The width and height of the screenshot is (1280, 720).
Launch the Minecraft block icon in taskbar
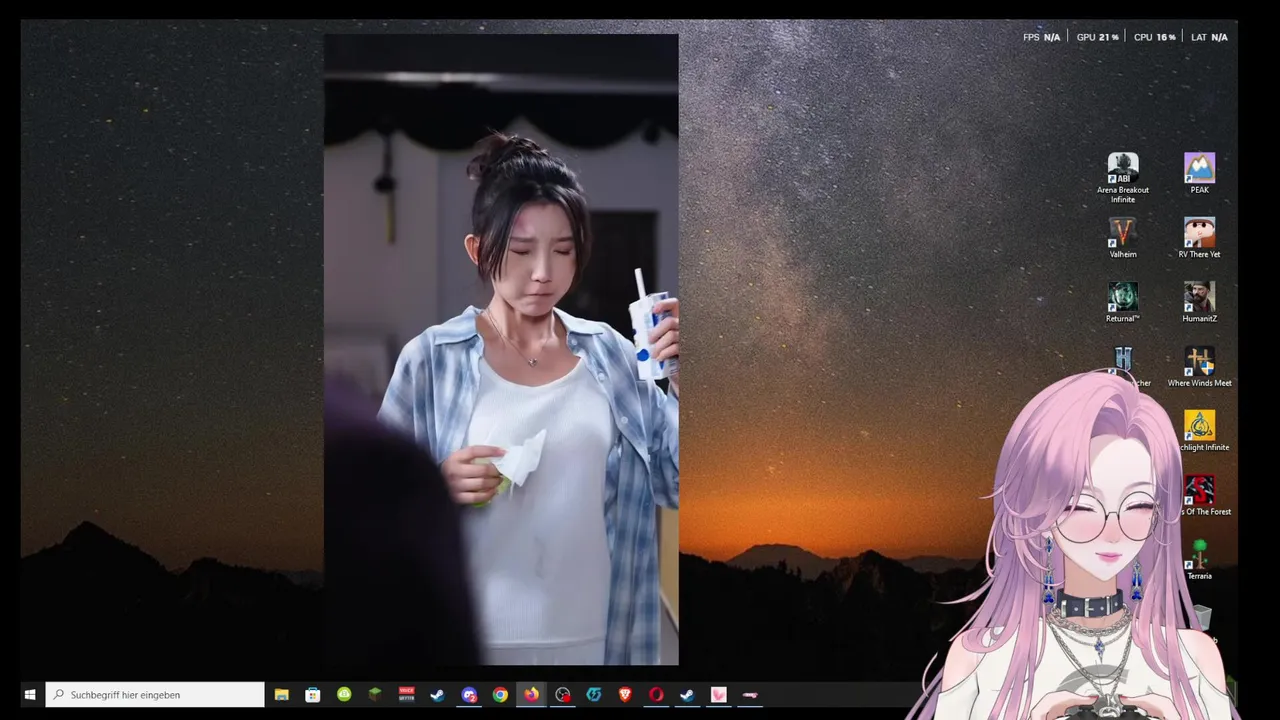375,695
